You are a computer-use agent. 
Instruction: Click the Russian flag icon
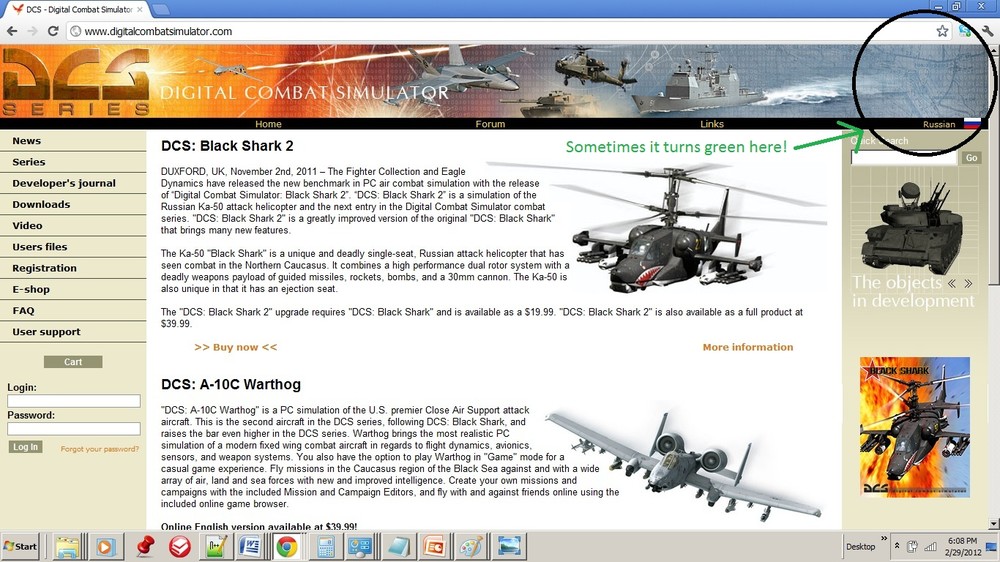pos(972,124)
